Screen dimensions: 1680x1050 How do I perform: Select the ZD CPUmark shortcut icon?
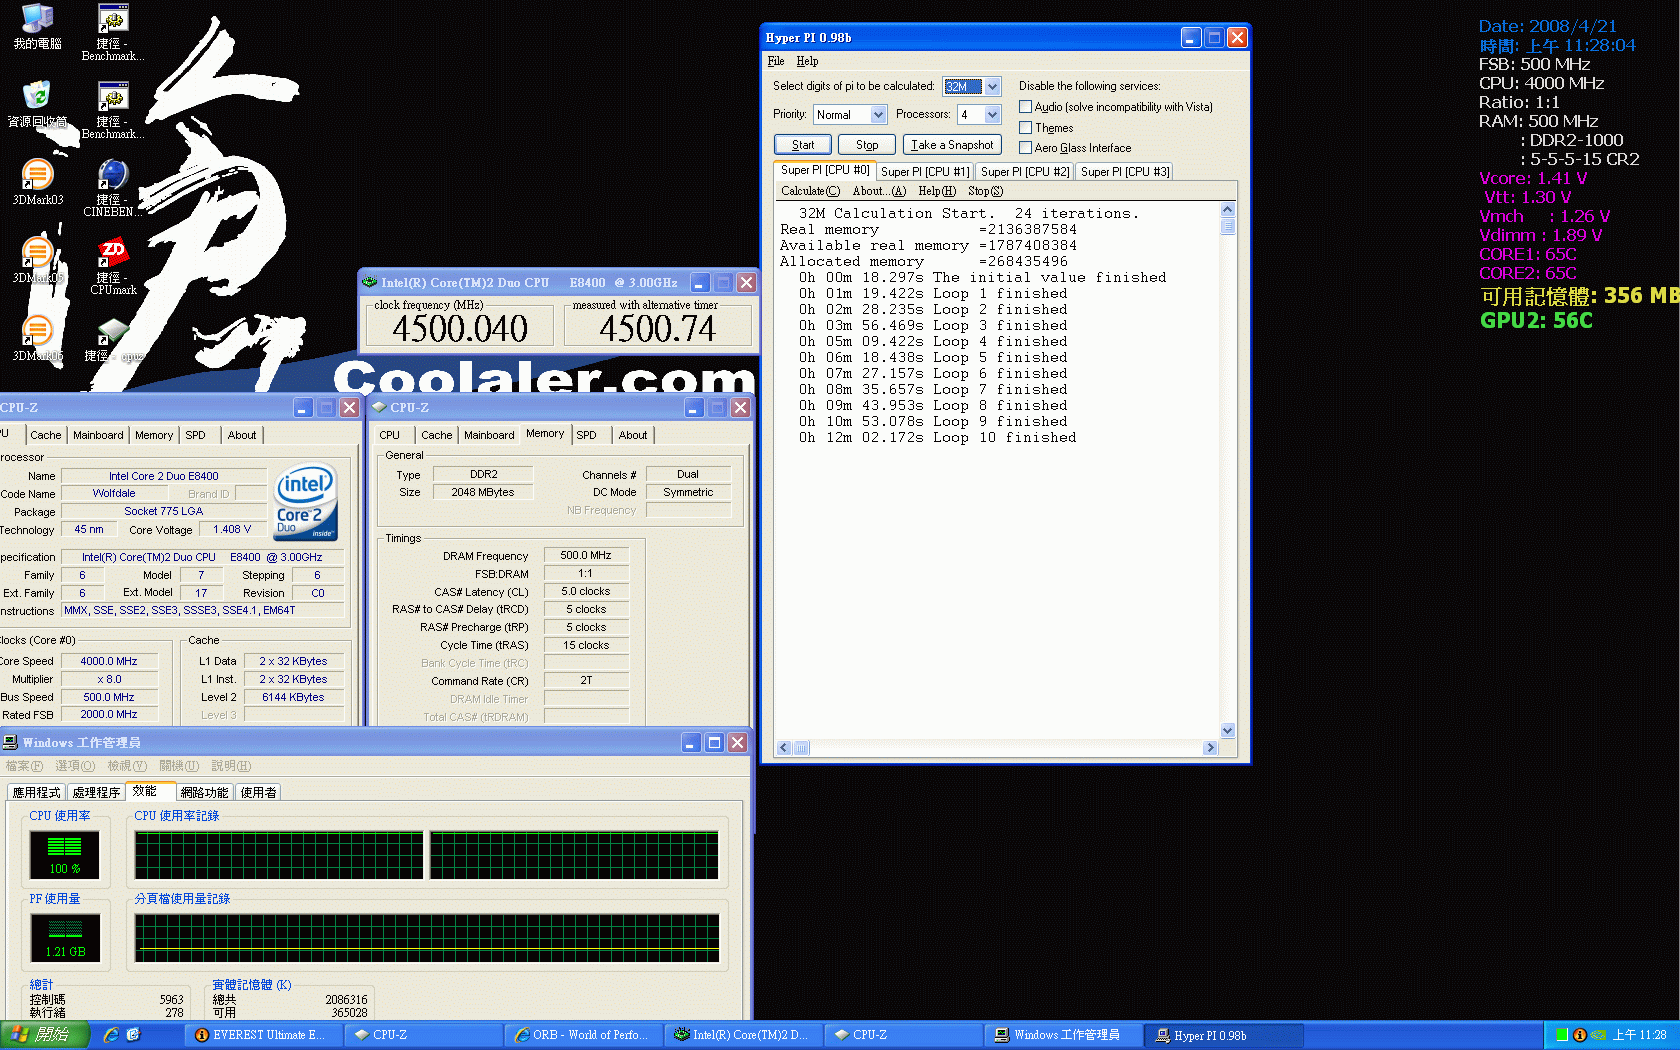(x=113, y=265)
